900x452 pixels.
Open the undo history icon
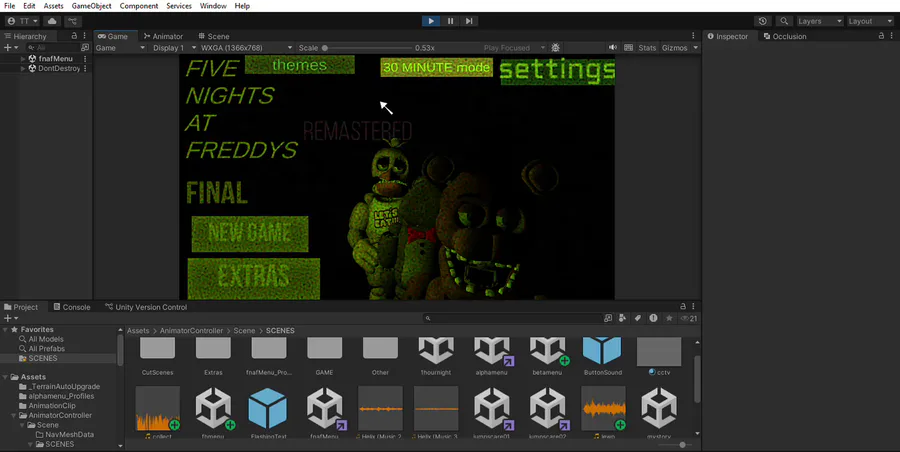pyautogui.click(x=762, y=21)
